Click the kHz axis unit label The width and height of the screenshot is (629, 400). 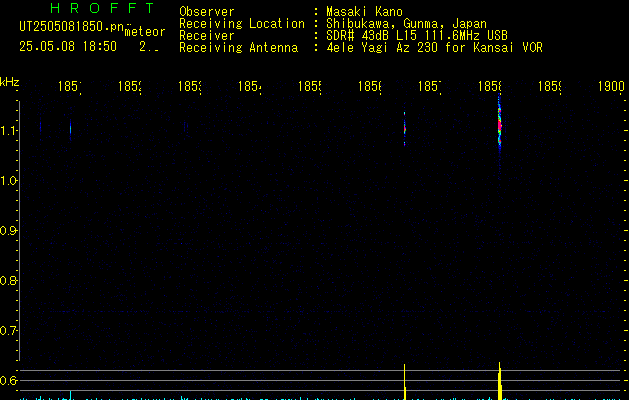[x=9, y=82]
